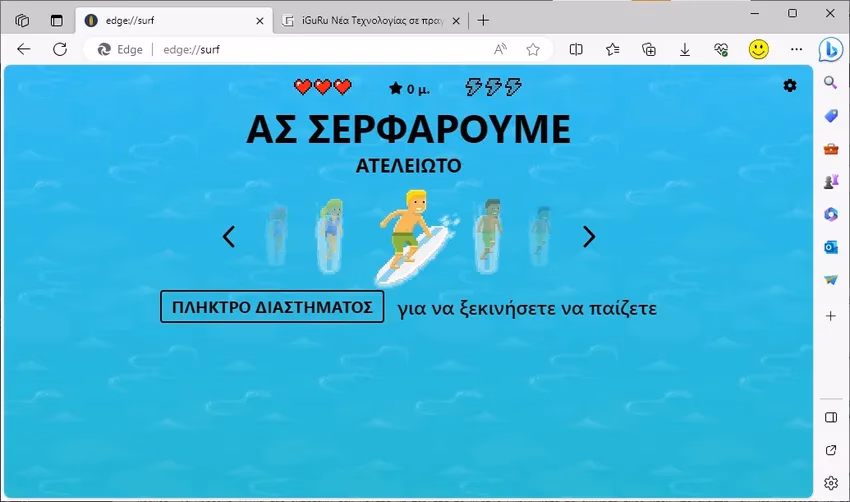Click the για να ξεκινήσετε να παίζετε text
This screenshot has height=502, width=850.
527,308
